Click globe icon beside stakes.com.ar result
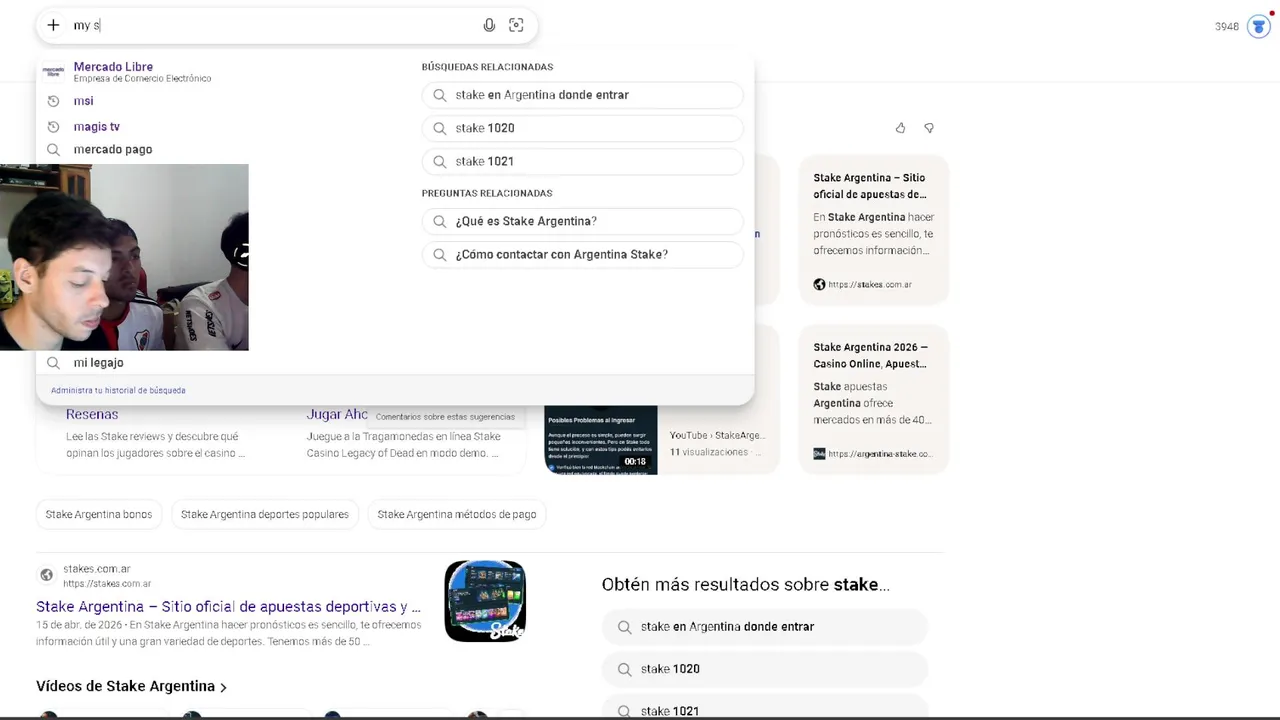This screenshot has width=1280, height=720. tap(46, 575)
